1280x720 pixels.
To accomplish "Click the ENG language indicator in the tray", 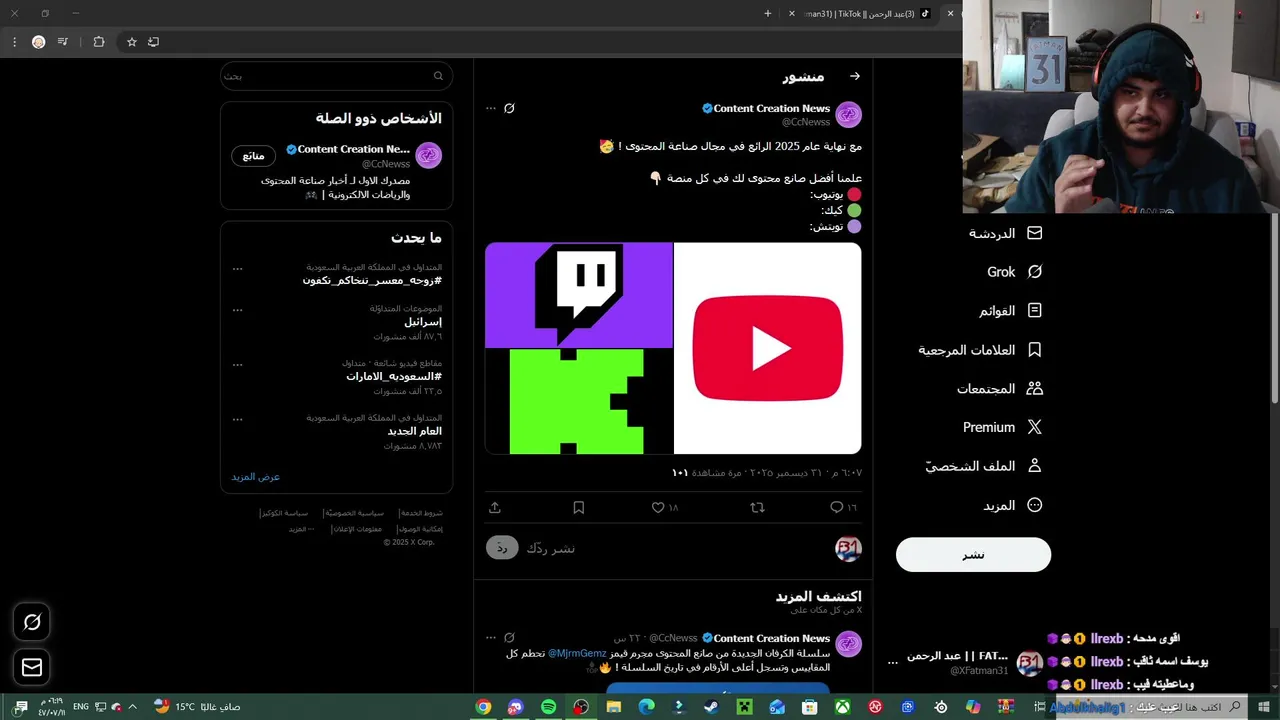I will coord(81,707).
